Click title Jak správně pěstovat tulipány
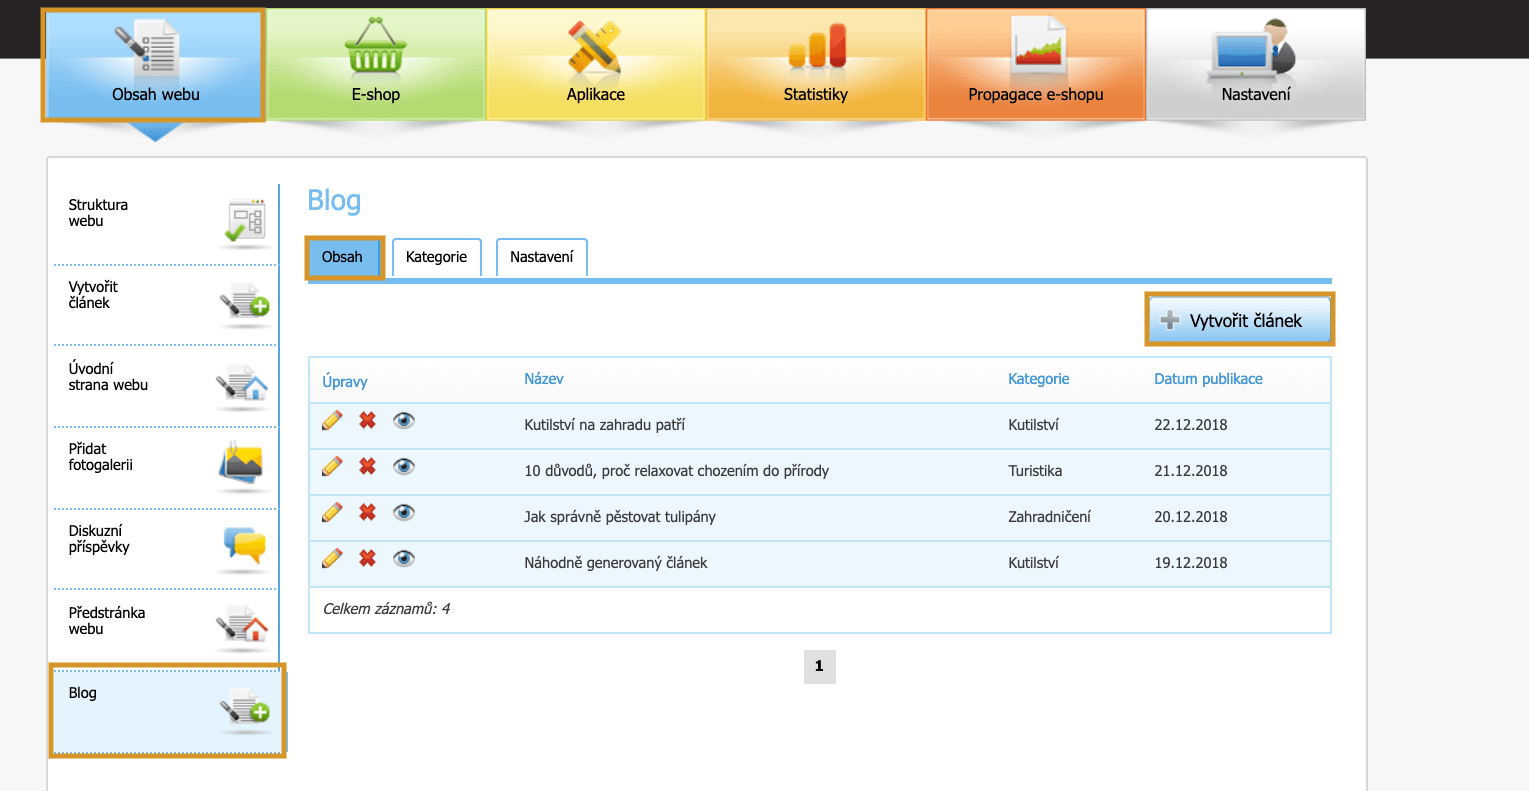This screenshot has width=1529, height=791. [620, 517]
